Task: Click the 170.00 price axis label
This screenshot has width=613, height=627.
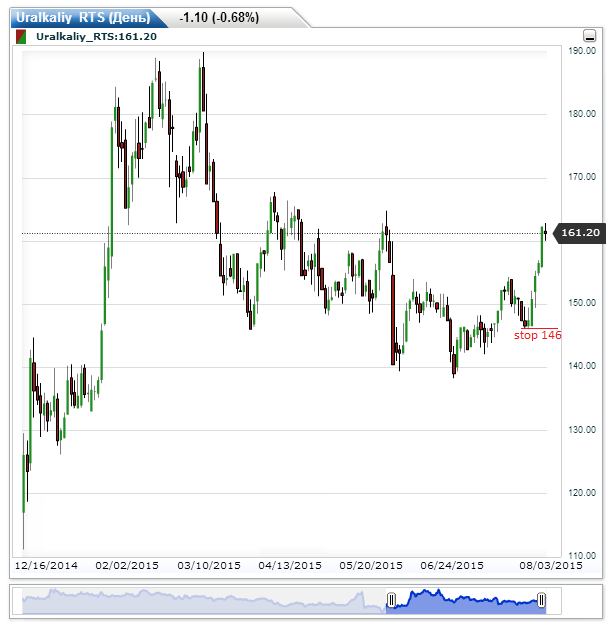Action: point(582,177)
